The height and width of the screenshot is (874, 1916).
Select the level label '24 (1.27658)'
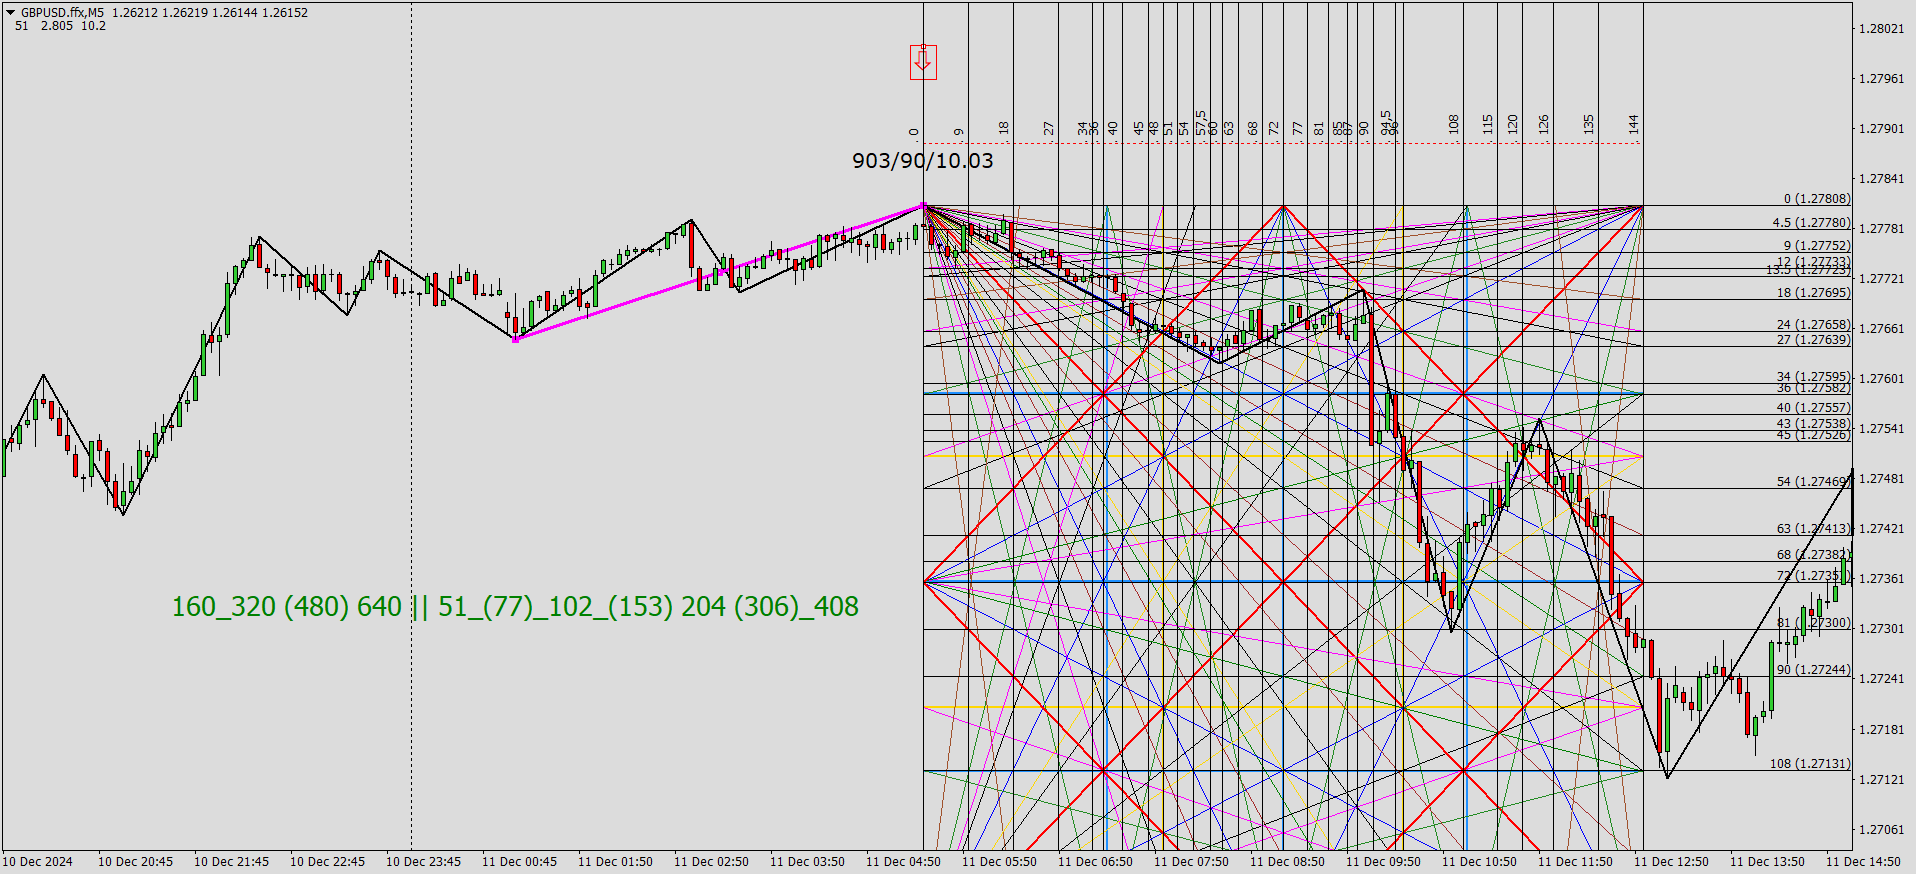[x=1814, y=325]
